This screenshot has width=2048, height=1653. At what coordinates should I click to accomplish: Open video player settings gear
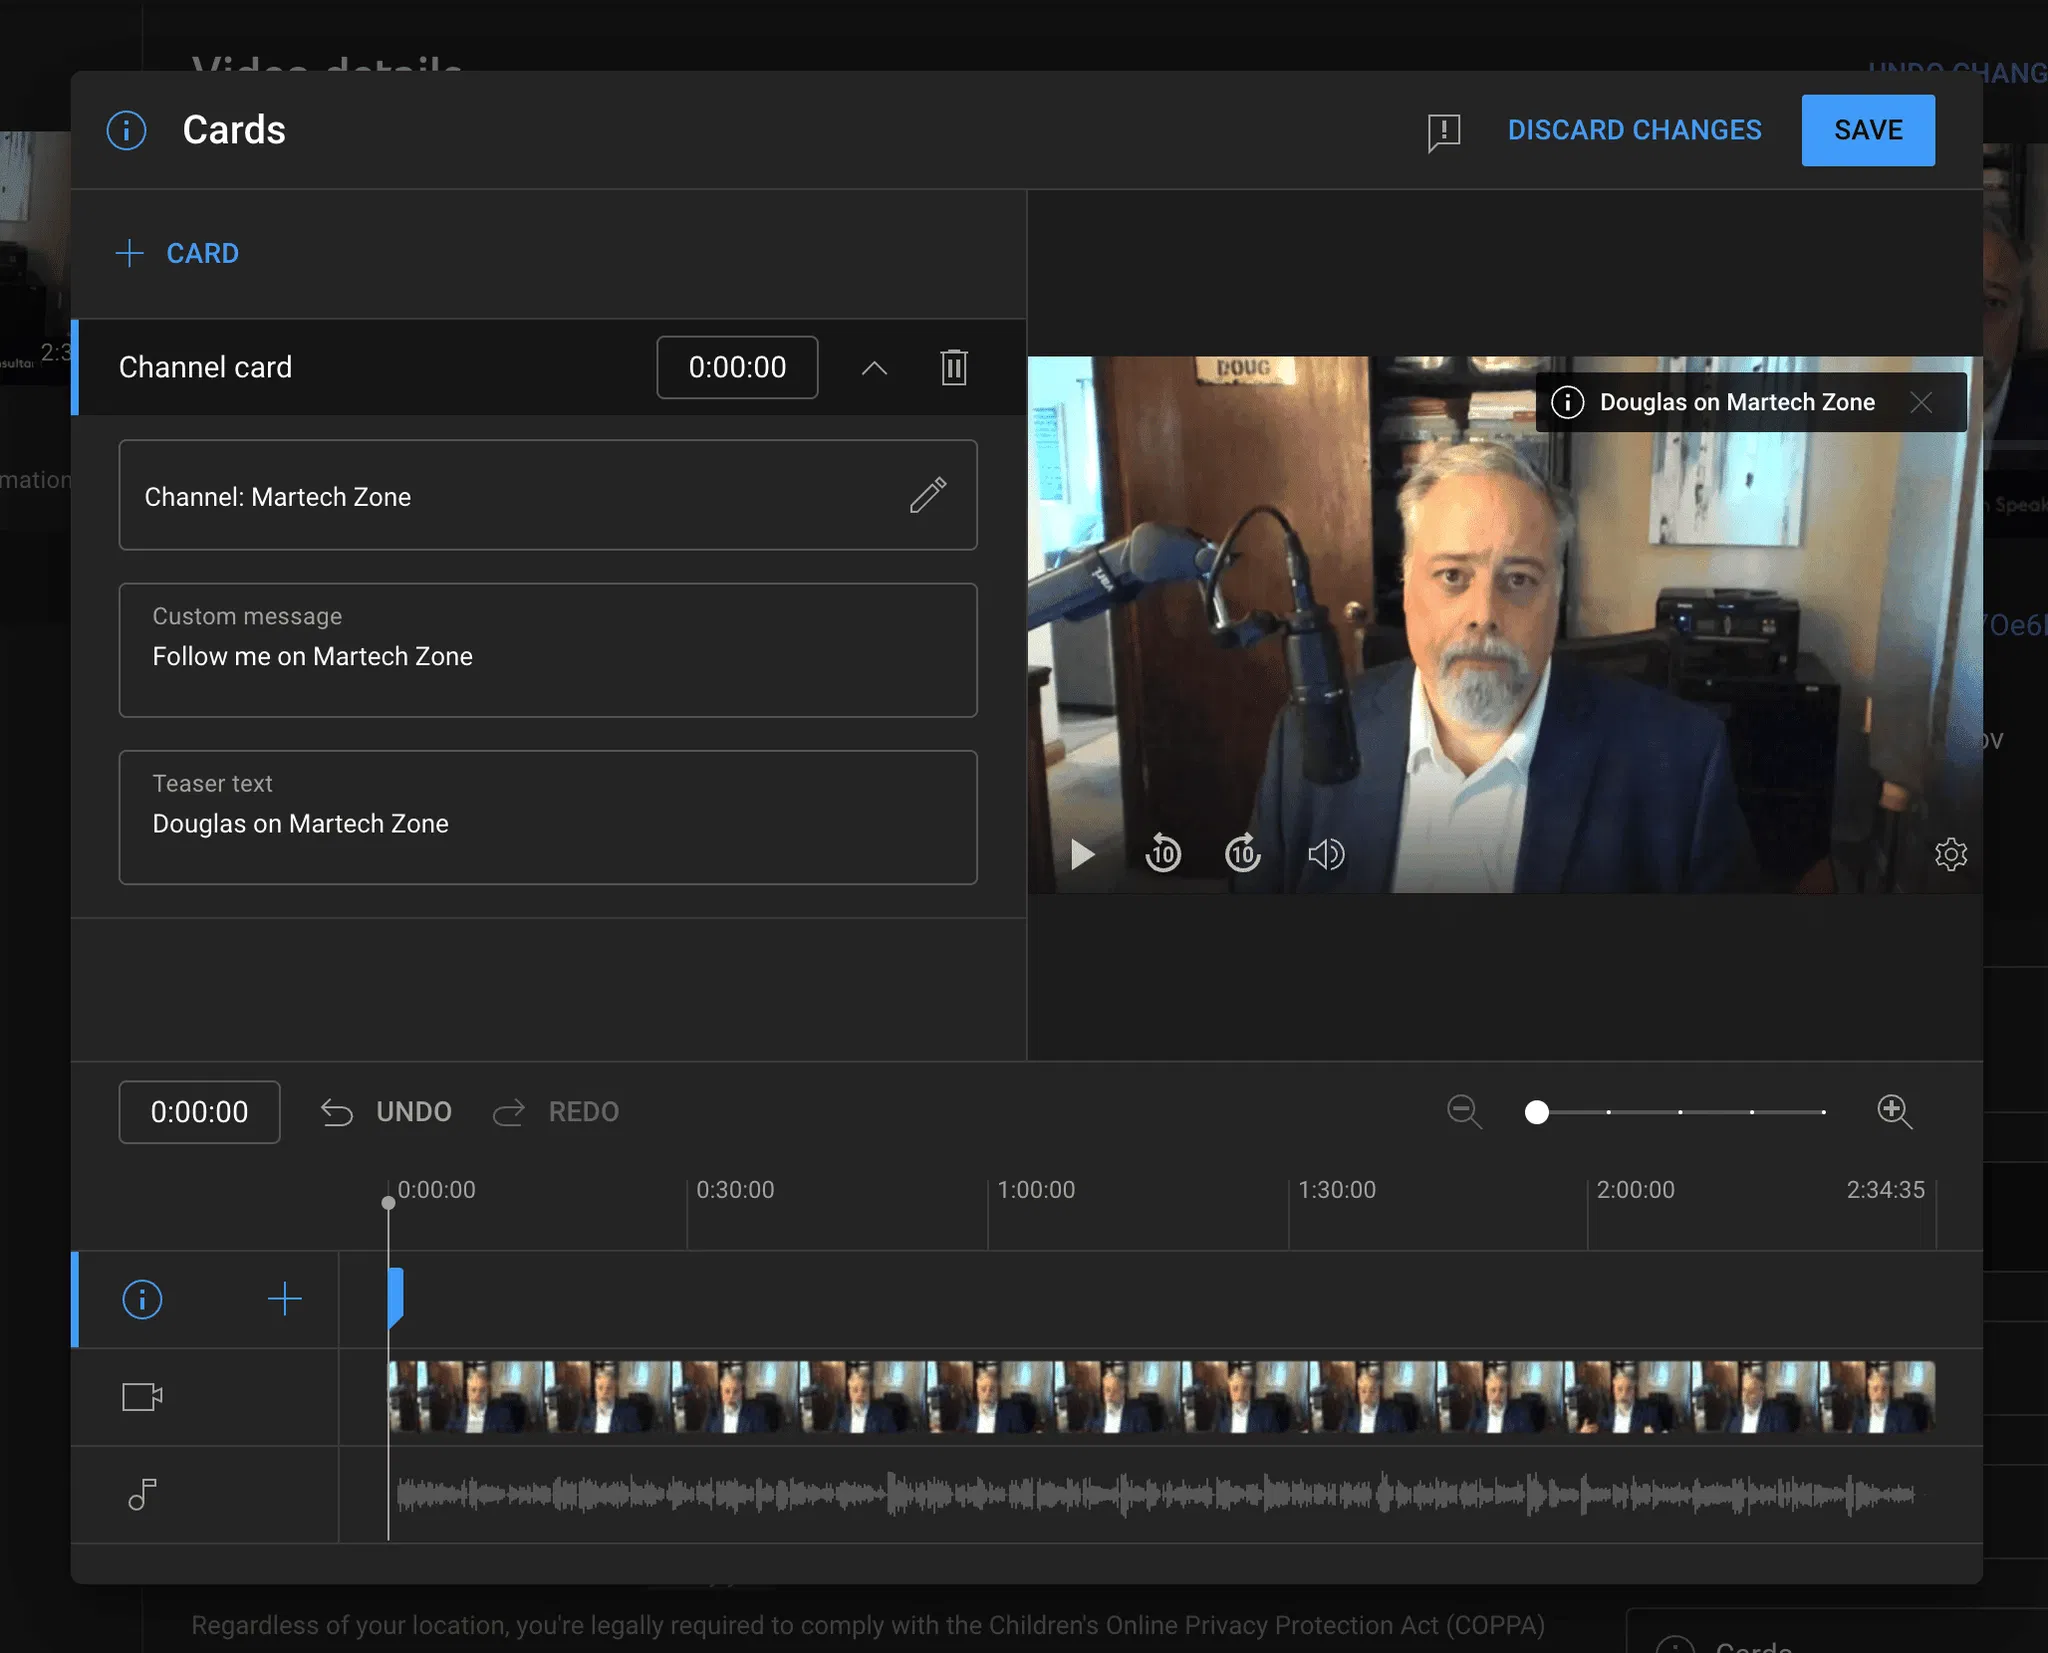[1950, 854]
